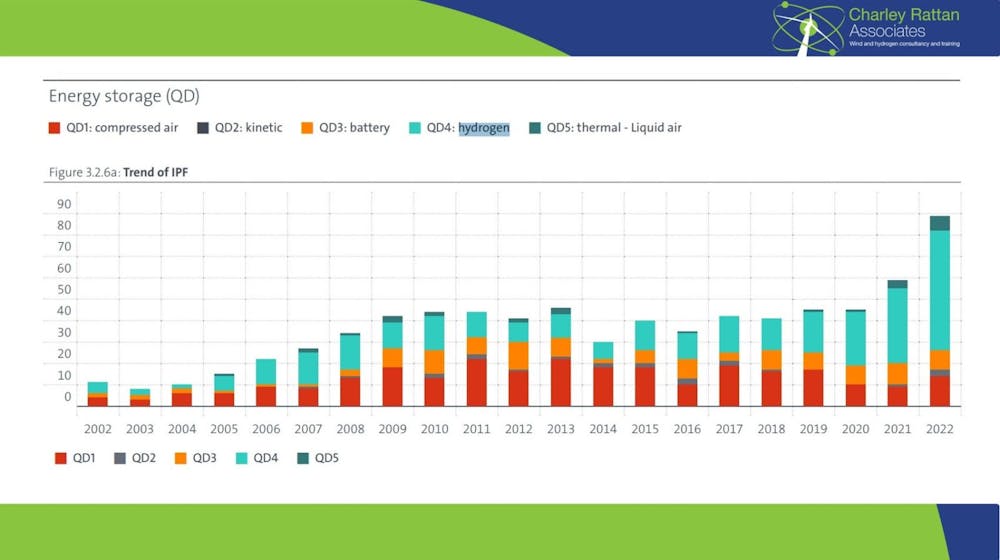Click the 2011 x-axis label
The height and width of the screenshot is (560, 1000).
coord(476,429)
